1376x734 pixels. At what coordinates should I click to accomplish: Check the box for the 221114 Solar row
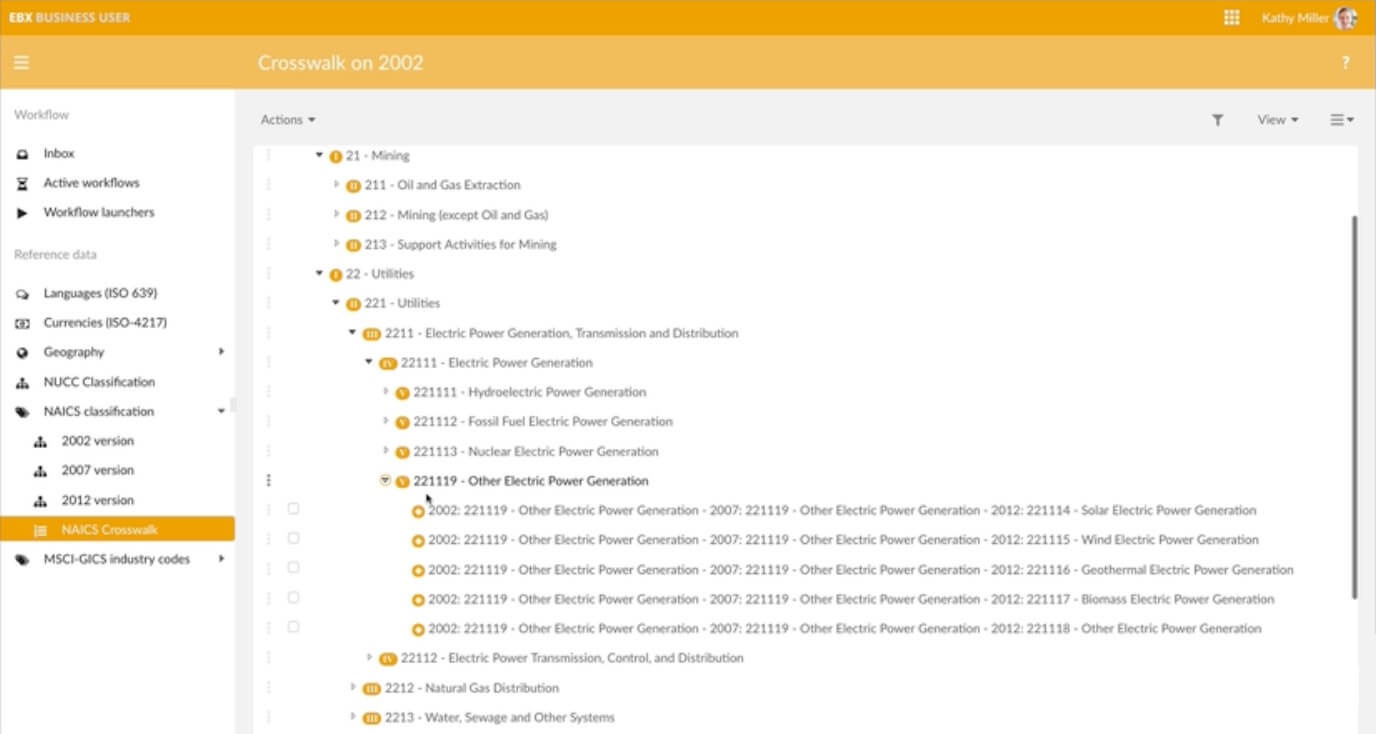[x=293, y=509]
